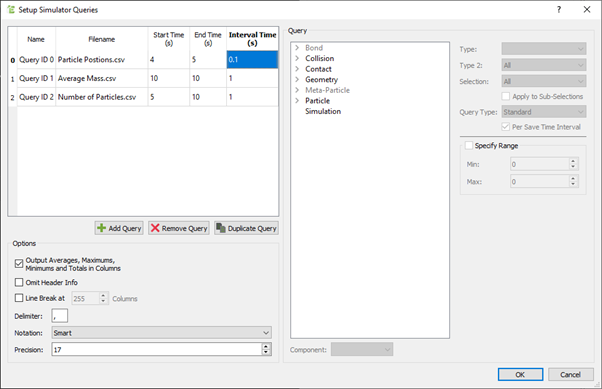Expand the Geometry tree arrow
This screenshot has width=602, height=389.
coord(297,79)
